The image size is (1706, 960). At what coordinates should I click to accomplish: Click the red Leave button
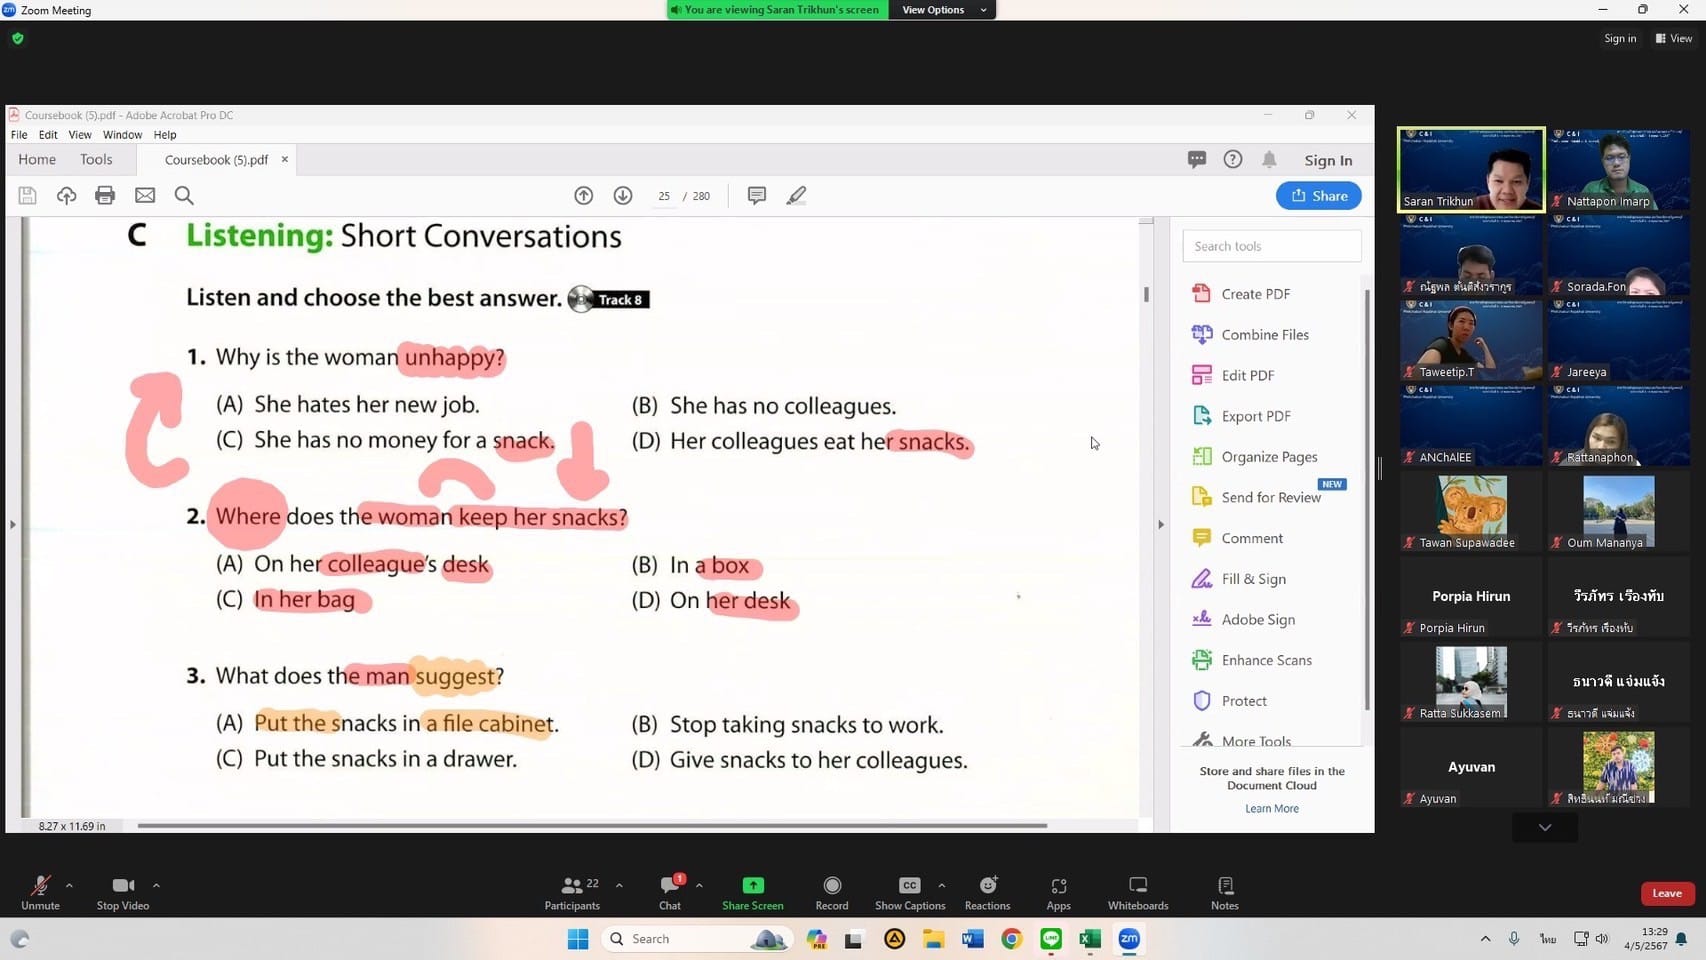click(1666, 893)
